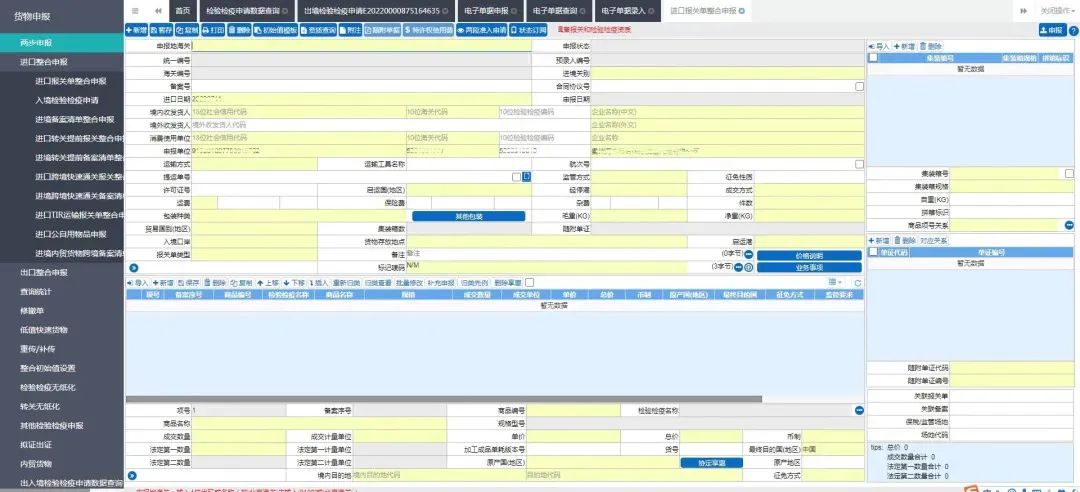Click the refresh icon of goods list

[x=858, y=283]
